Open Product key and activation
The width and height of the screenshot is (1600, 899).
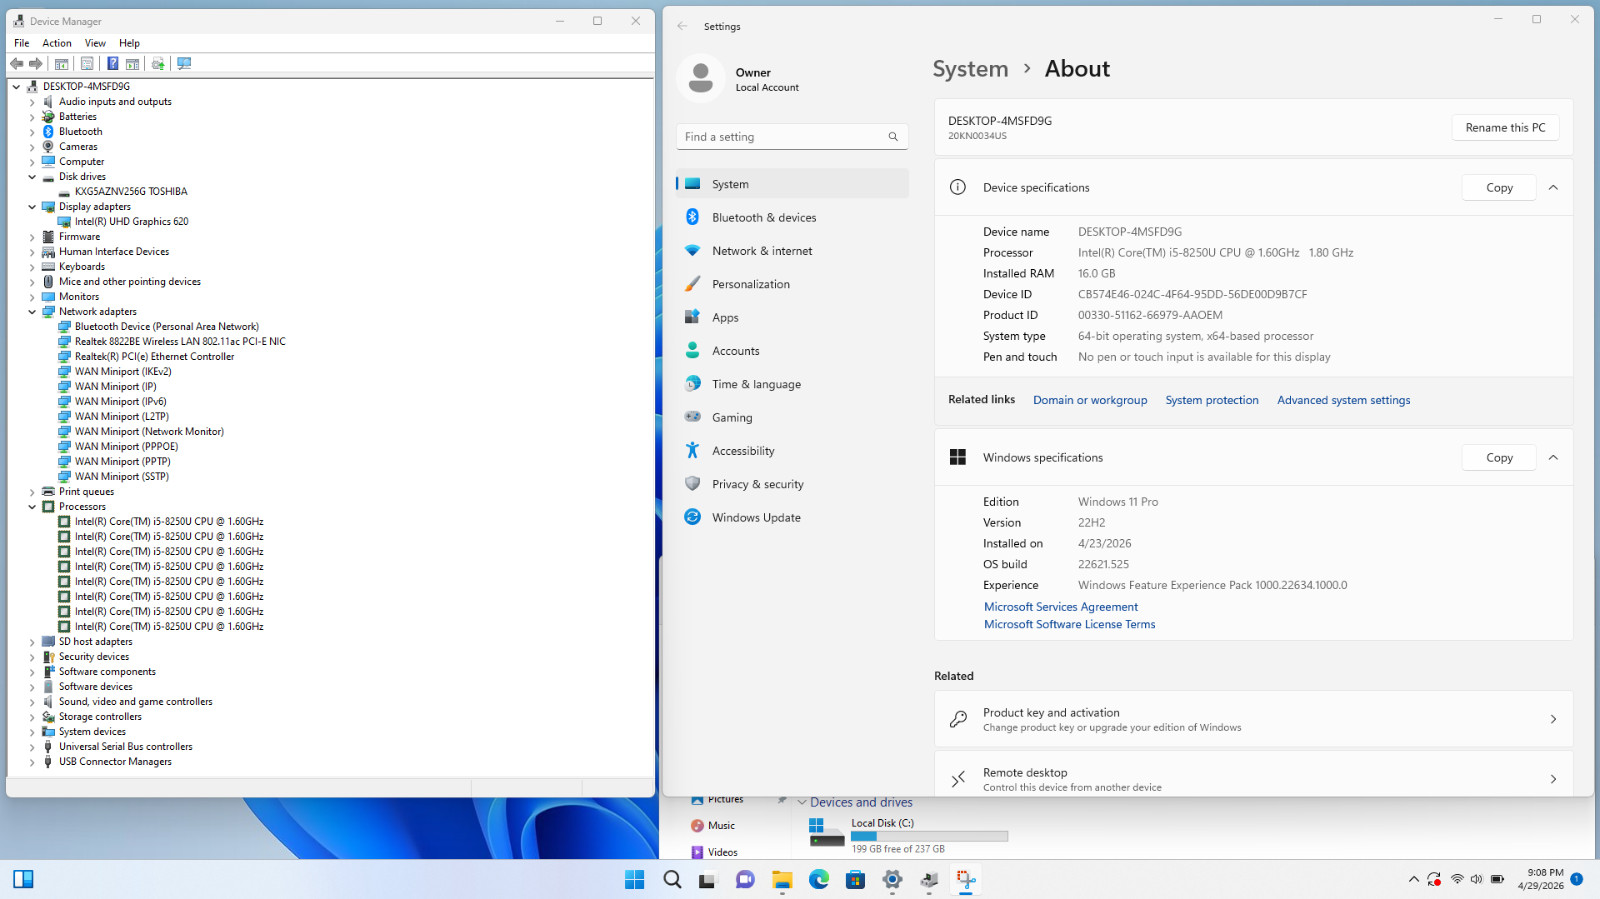(x=1253, y=719)
